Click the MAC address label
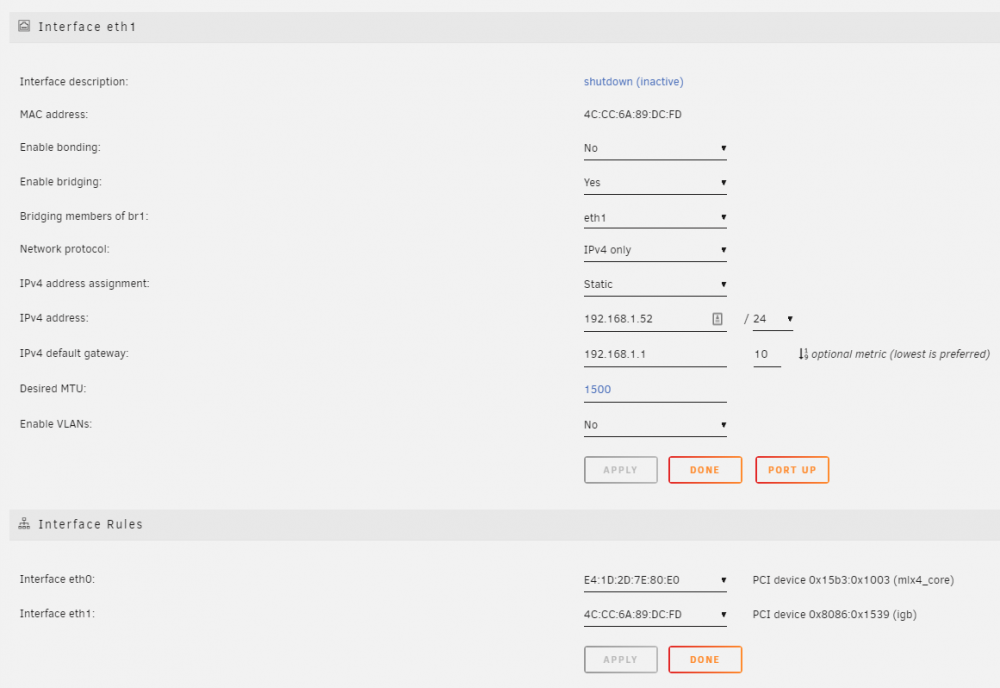1000x688 pixels. pyautogui.click(x=54, y=115)
